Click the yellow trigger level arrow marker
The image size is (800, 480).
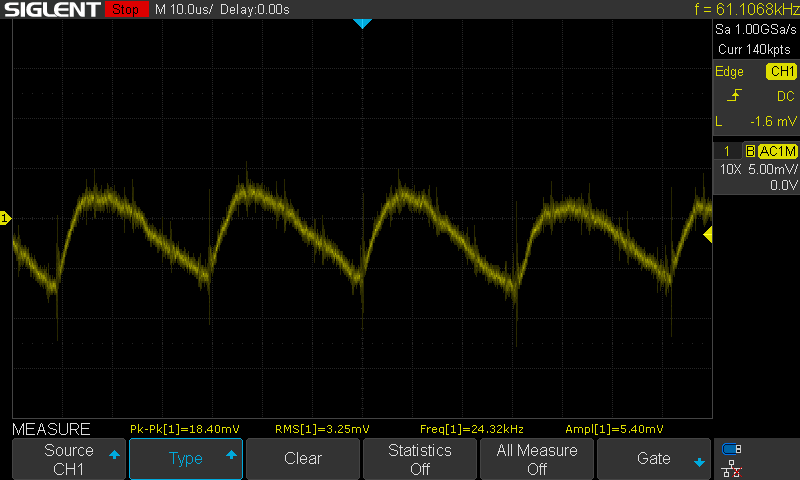point(707,235)
